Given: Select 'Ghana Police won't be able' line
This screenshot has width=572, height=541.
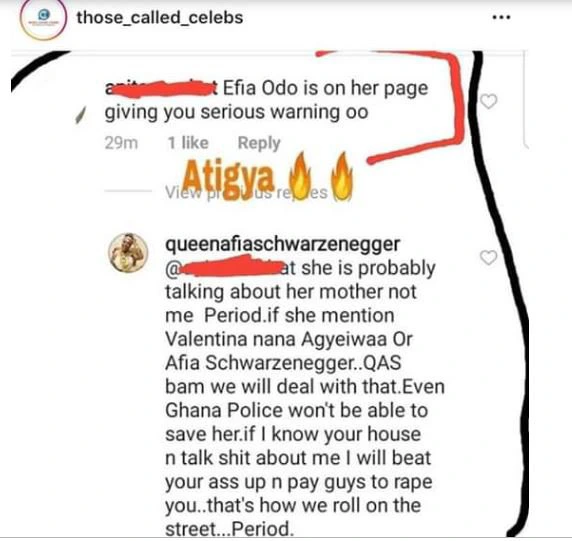Looking at the screenshot, I should coord(297,410).
